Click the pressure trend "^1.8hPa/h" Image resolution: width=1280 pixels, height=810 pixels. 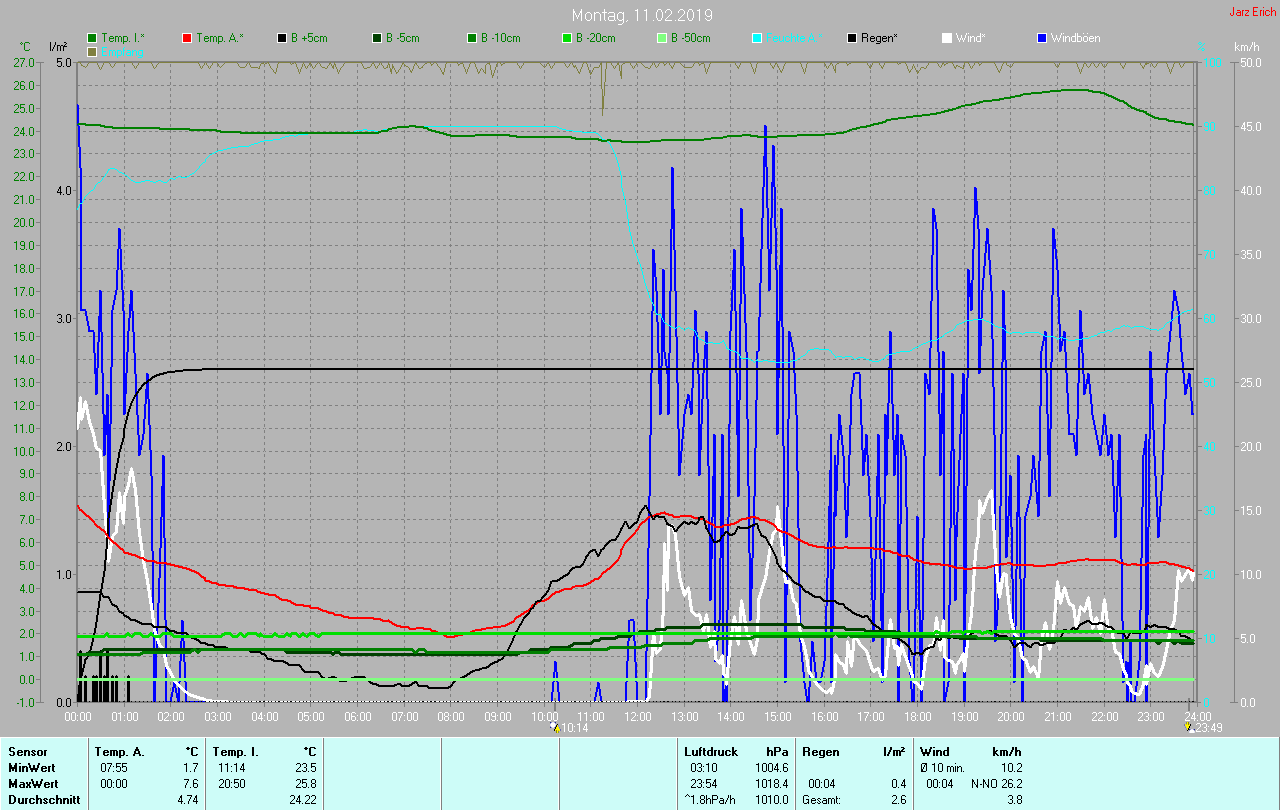(x=711, y=800)
